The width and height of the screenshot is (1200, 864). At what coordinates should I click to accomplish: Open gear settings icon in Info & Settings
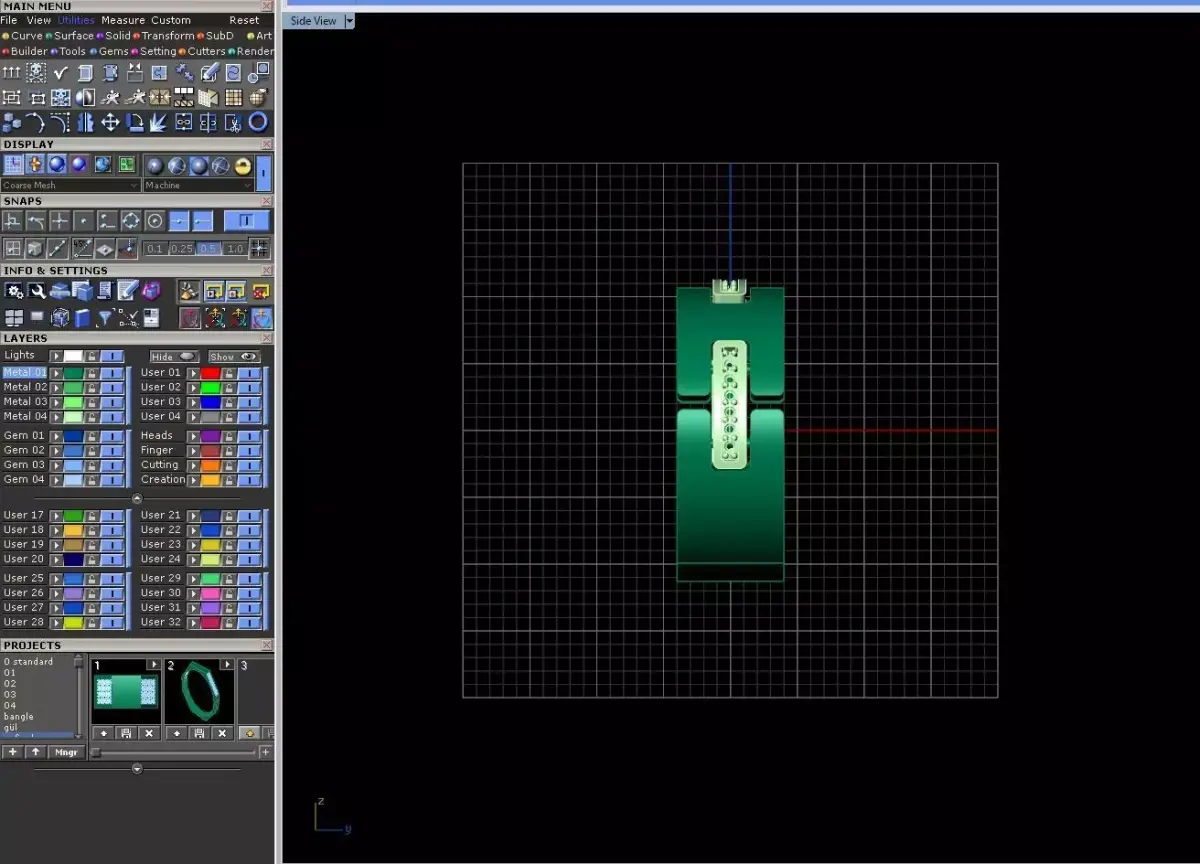pos(13,290)
